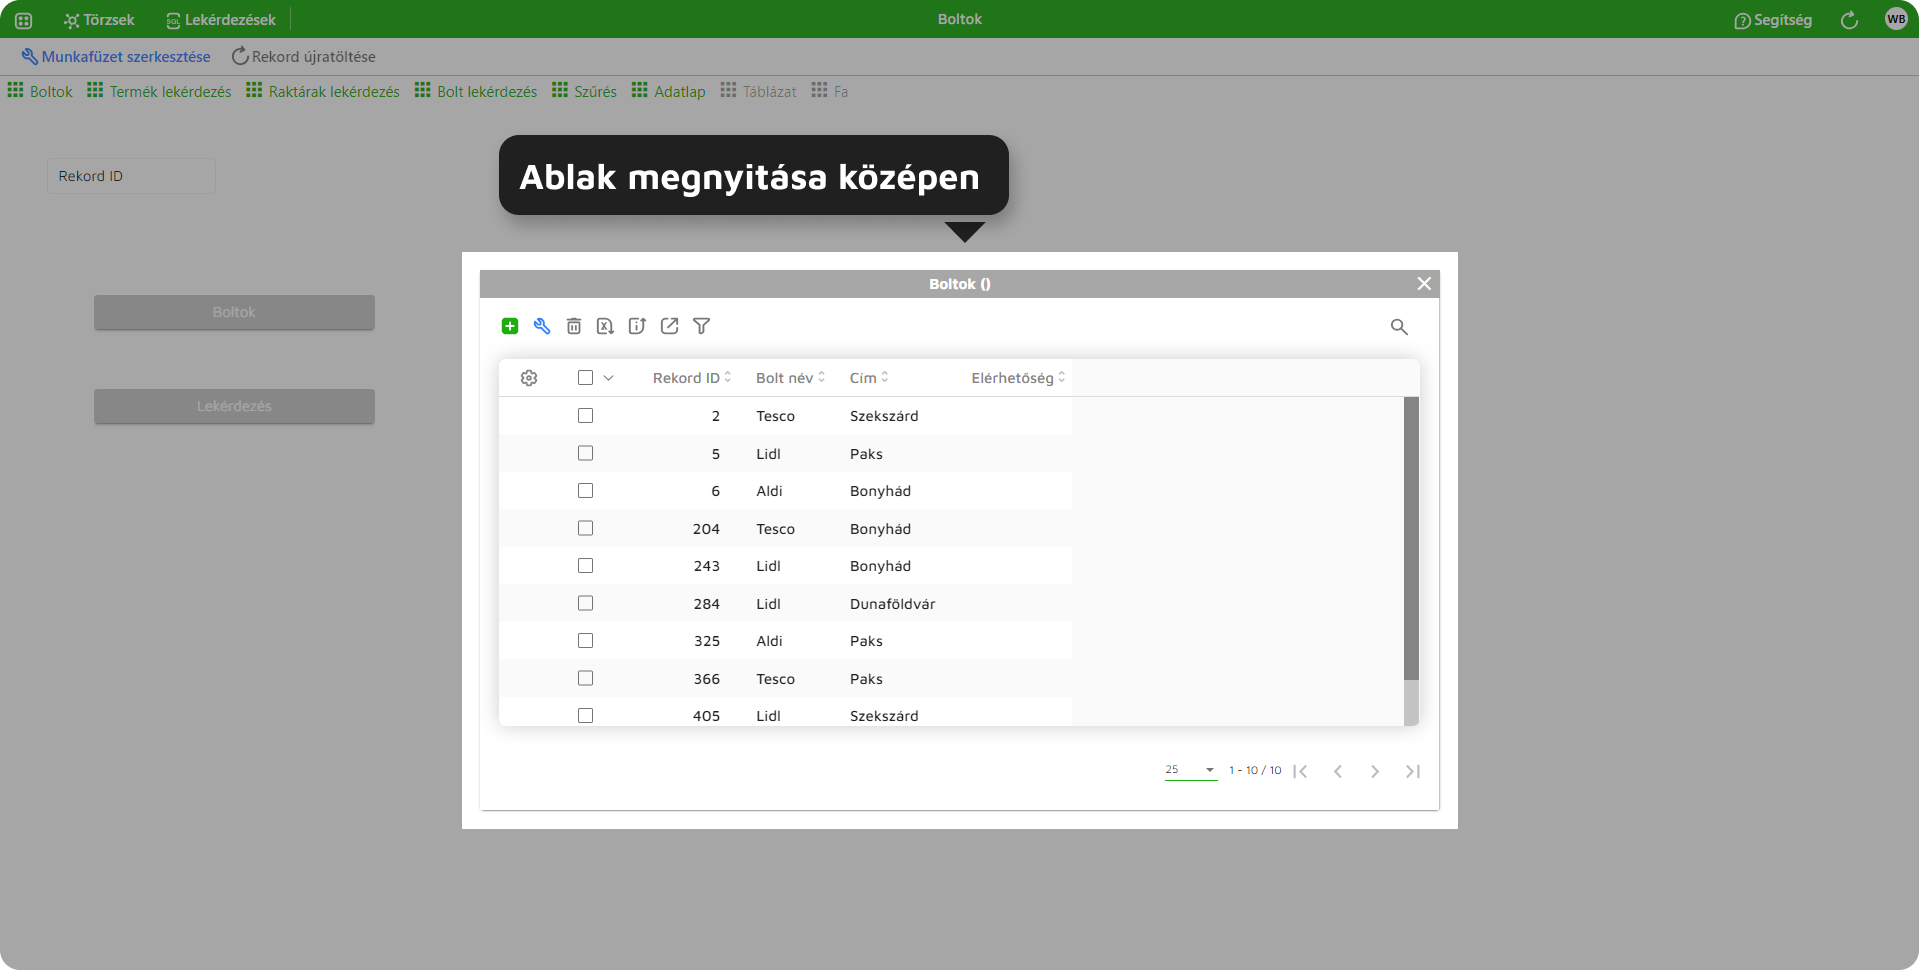This screenshot has height=970, width=1919.
Task: Switch to the Fa tab
Action: pyautogui.click(x=830, y=91)
